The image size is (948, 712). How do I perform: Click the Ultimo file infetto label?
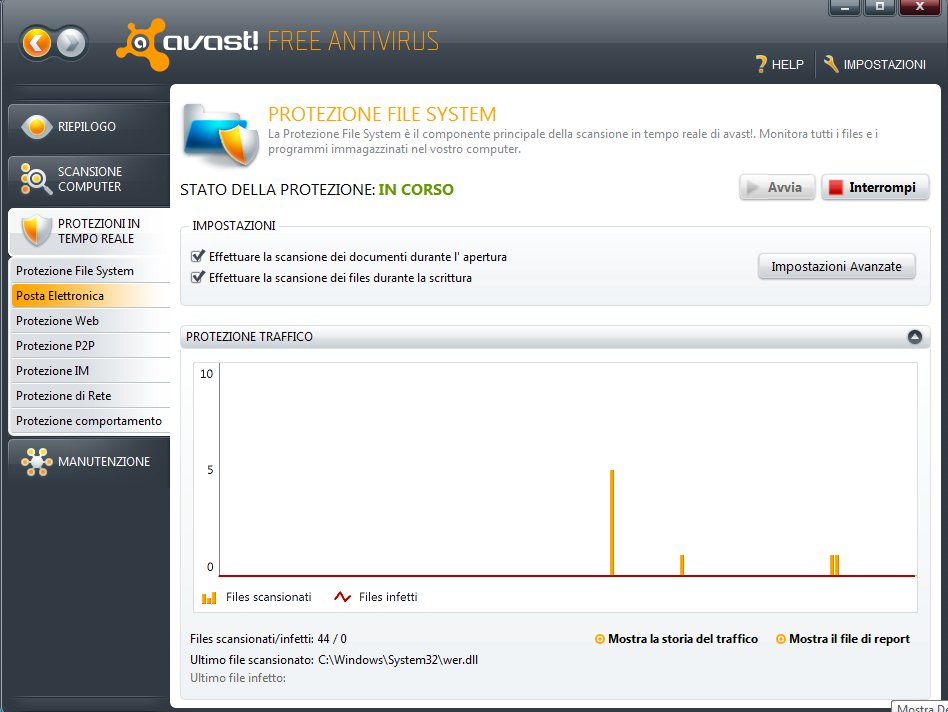pyautogui.click(x=238, y=678)
